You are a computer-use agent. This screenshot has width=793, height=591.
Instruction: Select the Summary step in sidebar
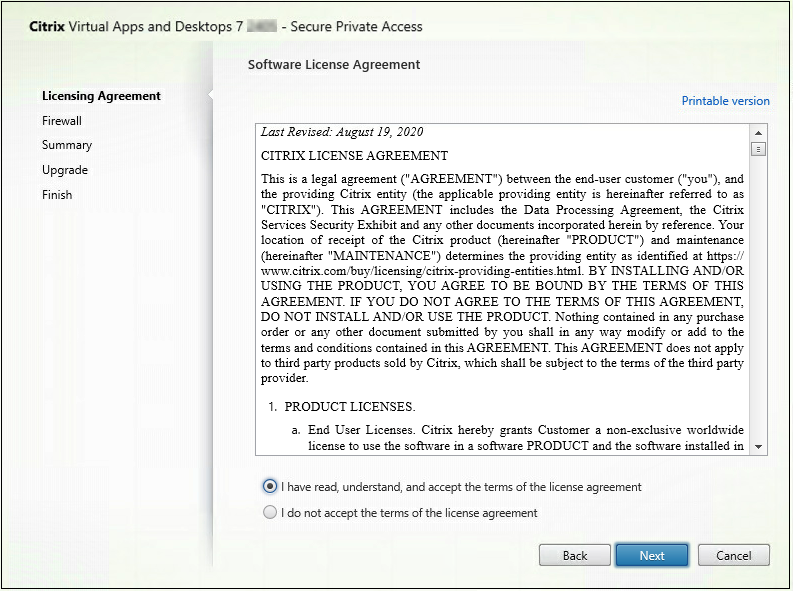(x=67, y=145)
